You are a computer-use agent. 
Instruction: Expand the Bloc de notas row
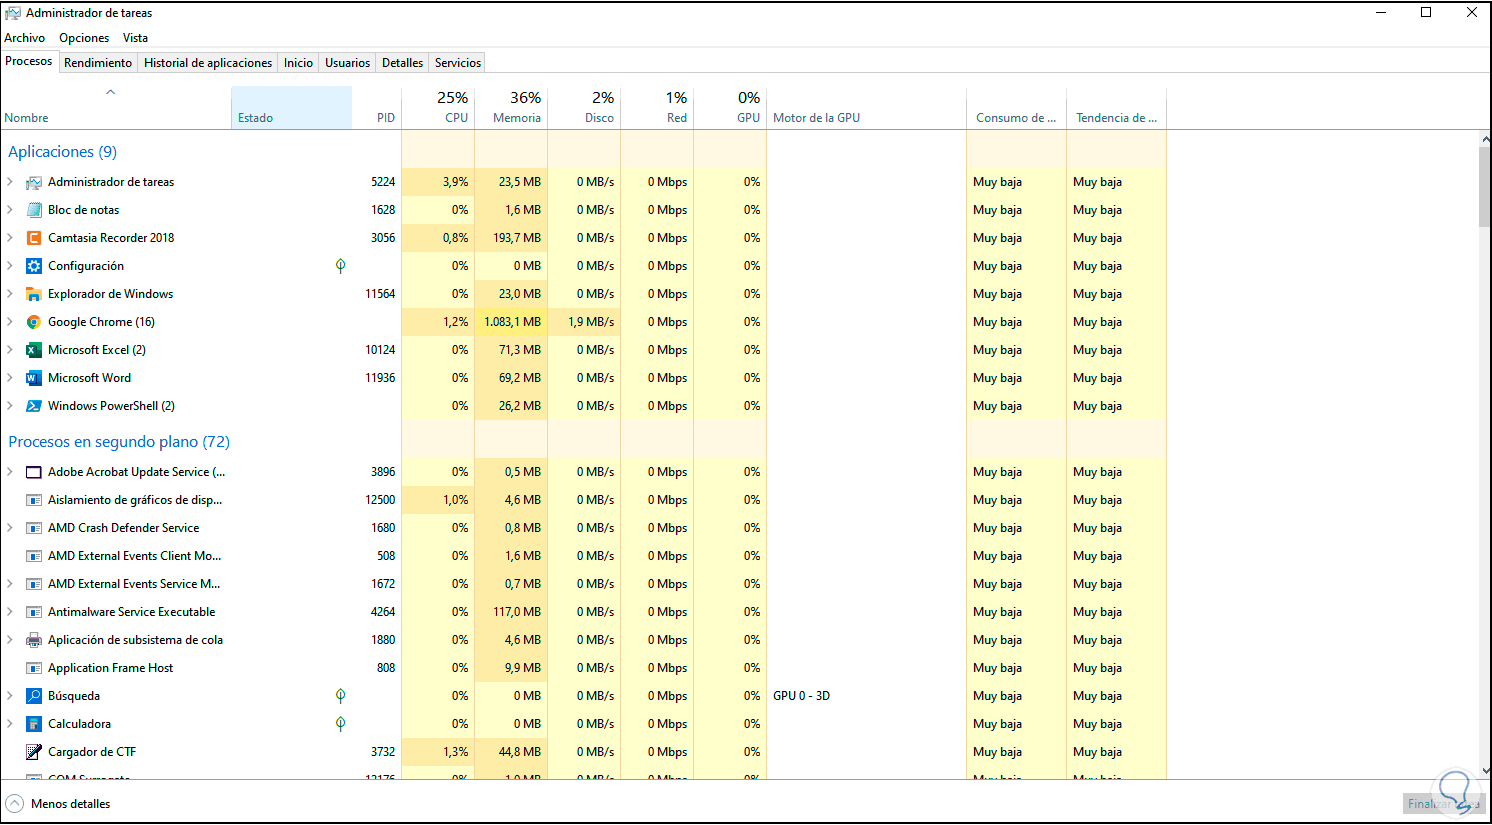click(x=10, y=210)
